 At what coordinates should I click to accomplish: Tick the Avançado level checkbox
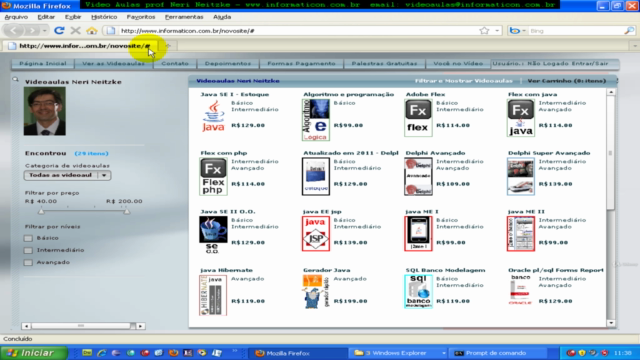pyautogui.click(x=28, y=263)
